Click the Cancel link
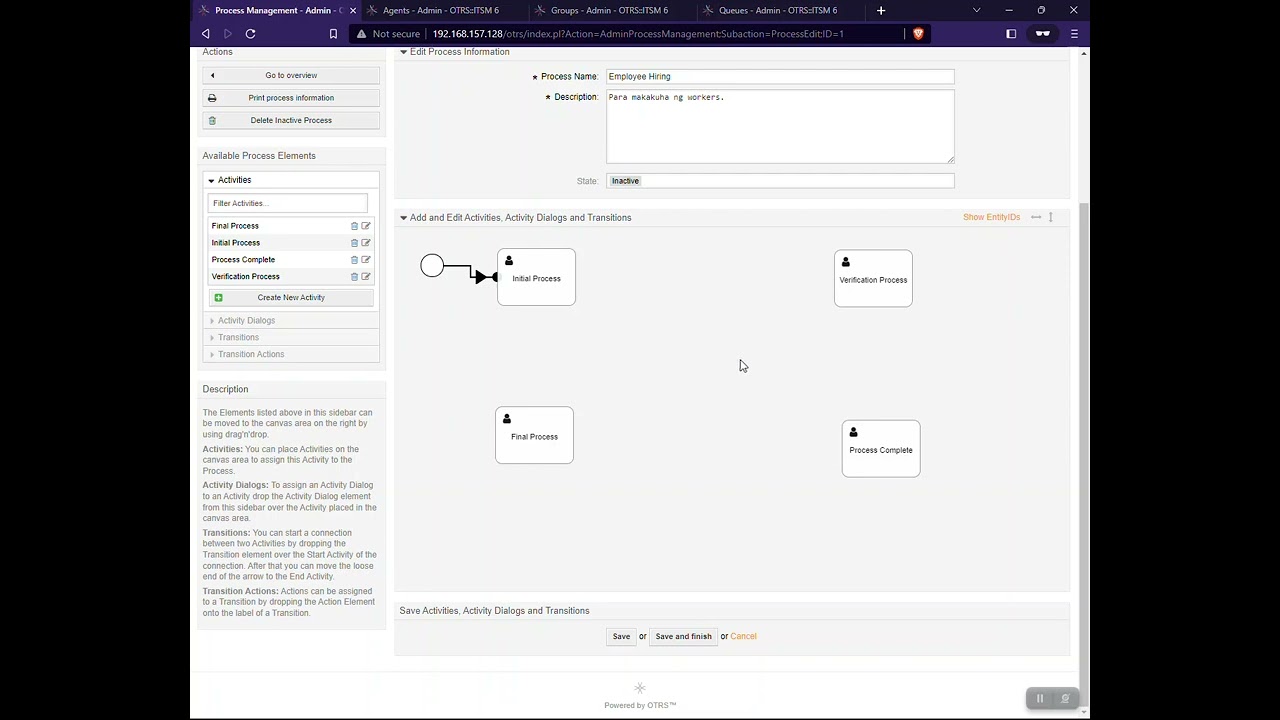 [743, 637]
